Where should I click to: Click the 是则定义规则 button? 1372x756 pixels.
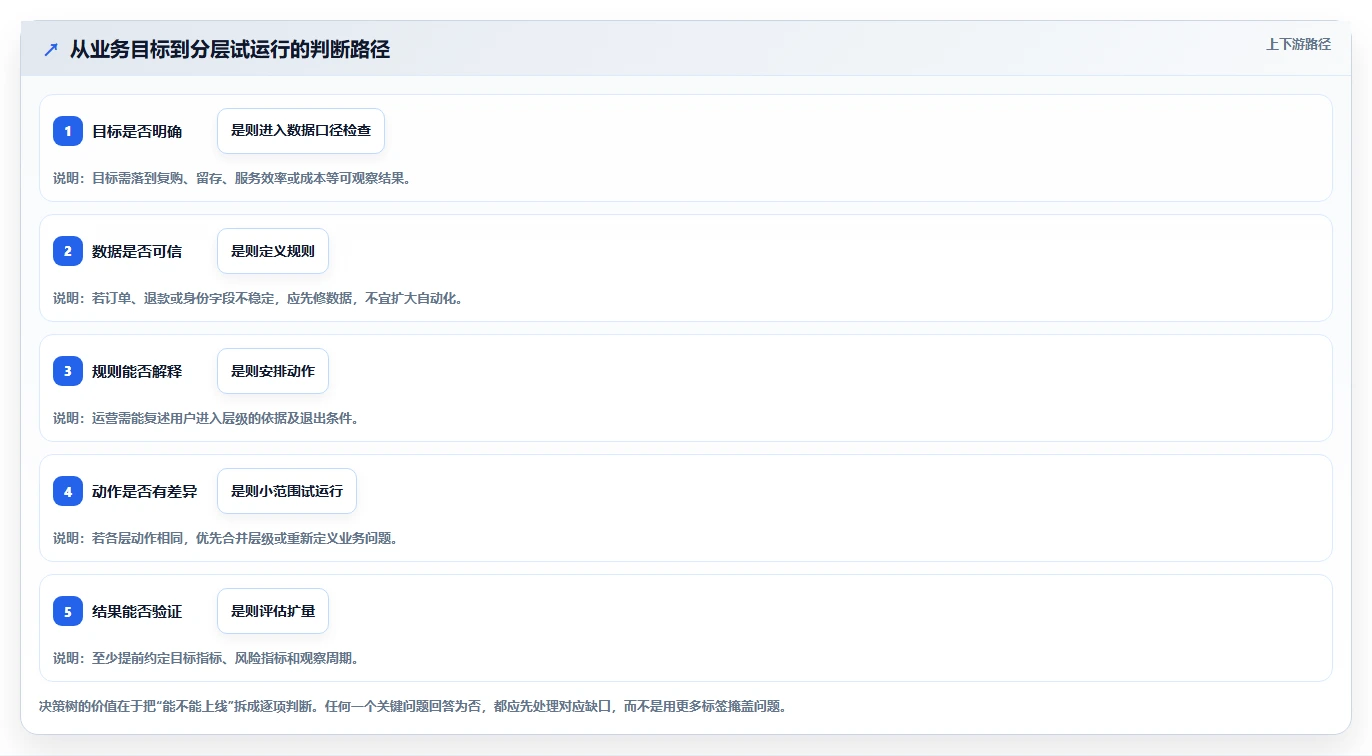click(x=273, y=251)
